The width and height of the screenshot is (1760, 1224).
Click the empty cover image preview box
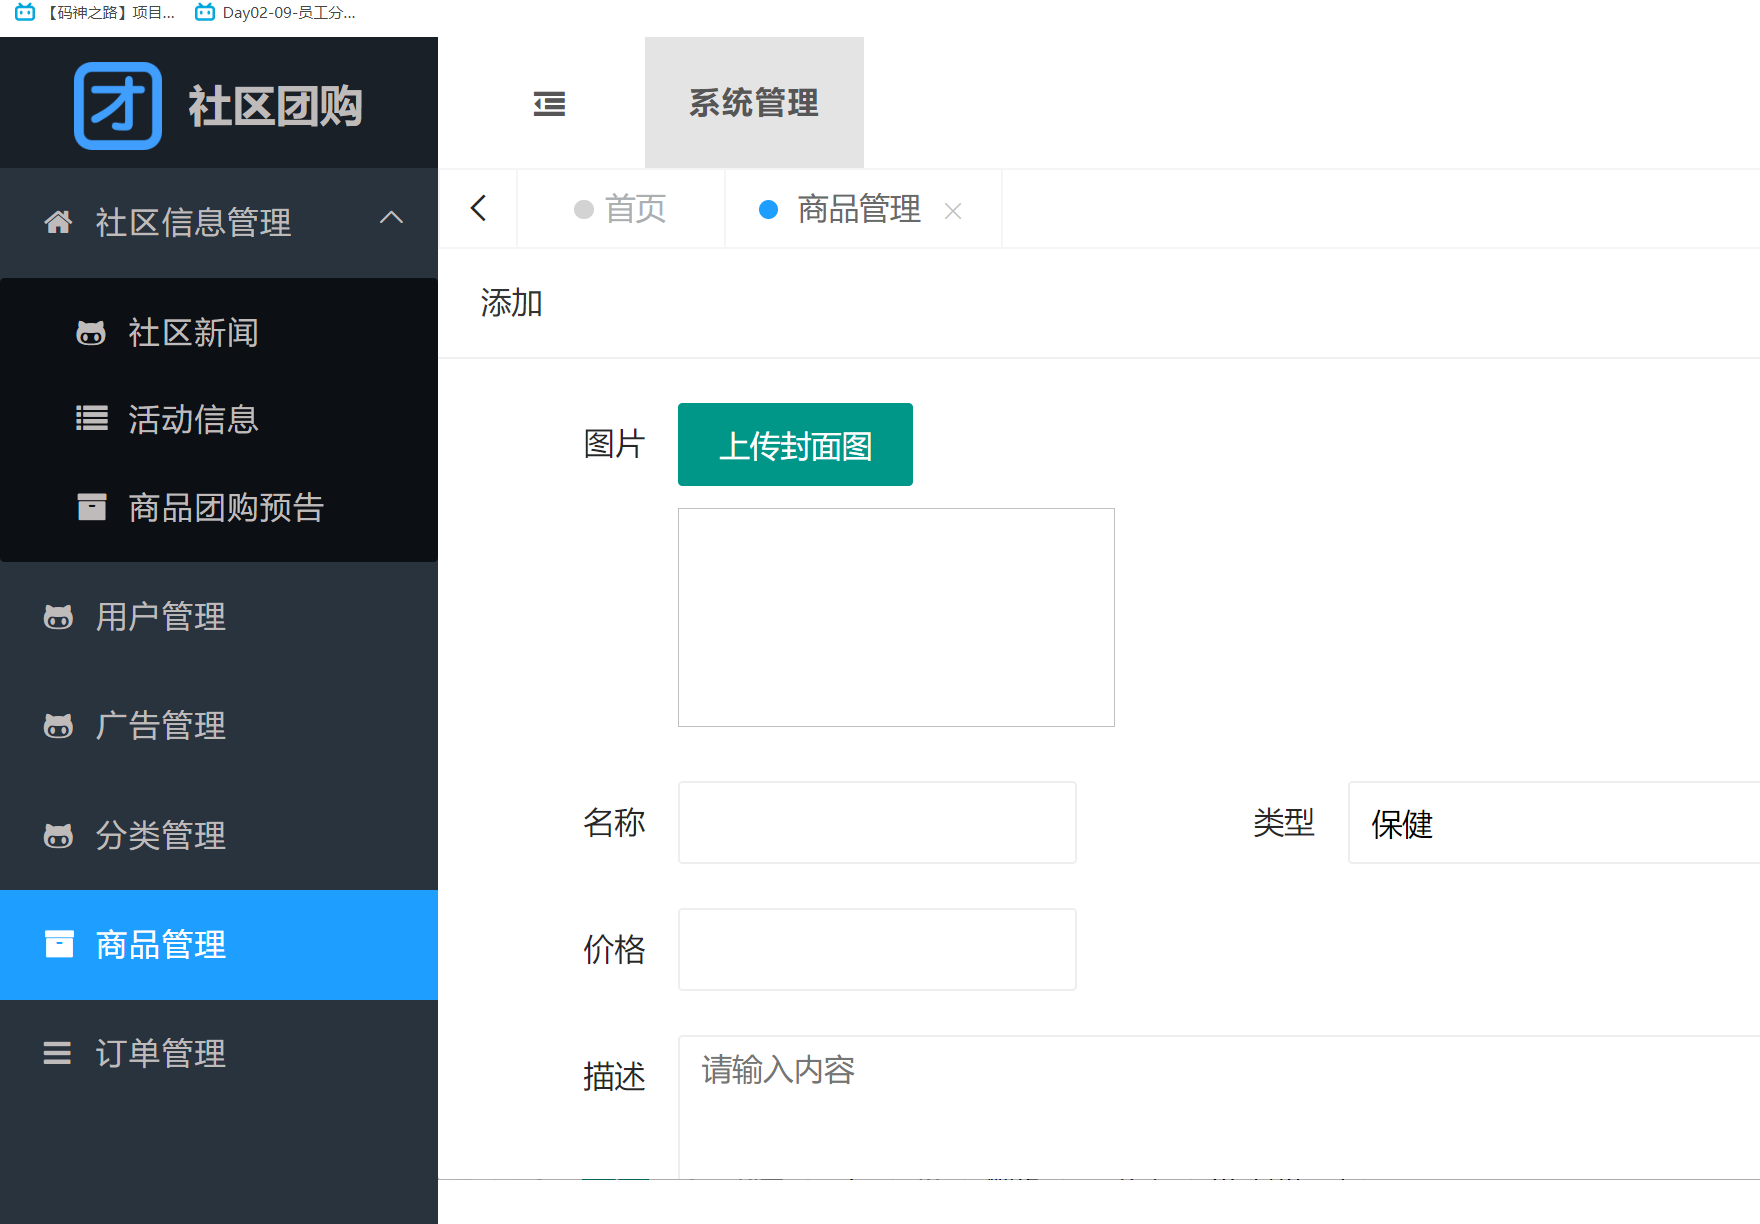tap(896, 617)
